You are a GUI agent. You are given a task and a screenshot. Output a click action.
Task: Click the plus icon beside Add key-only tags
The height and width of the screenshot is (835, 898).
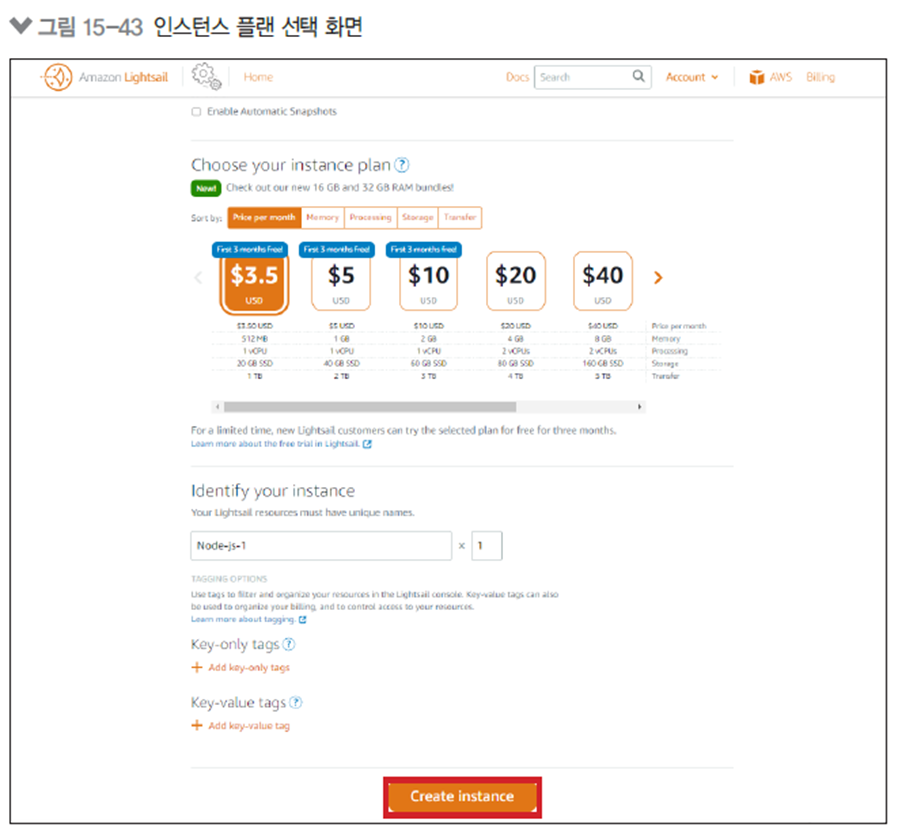click(196, 667)
